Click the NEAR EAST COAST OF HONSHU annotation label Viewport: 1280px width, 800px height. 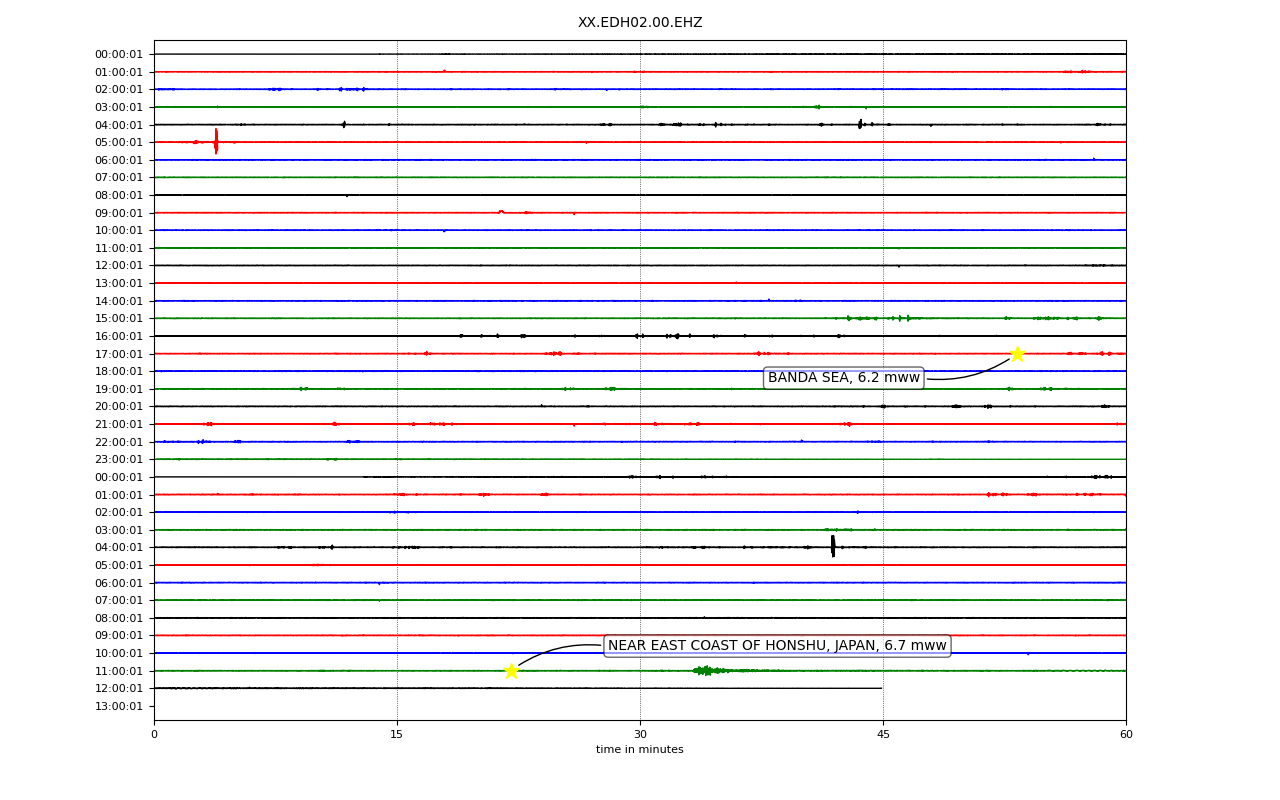click(x=777, y=646)
